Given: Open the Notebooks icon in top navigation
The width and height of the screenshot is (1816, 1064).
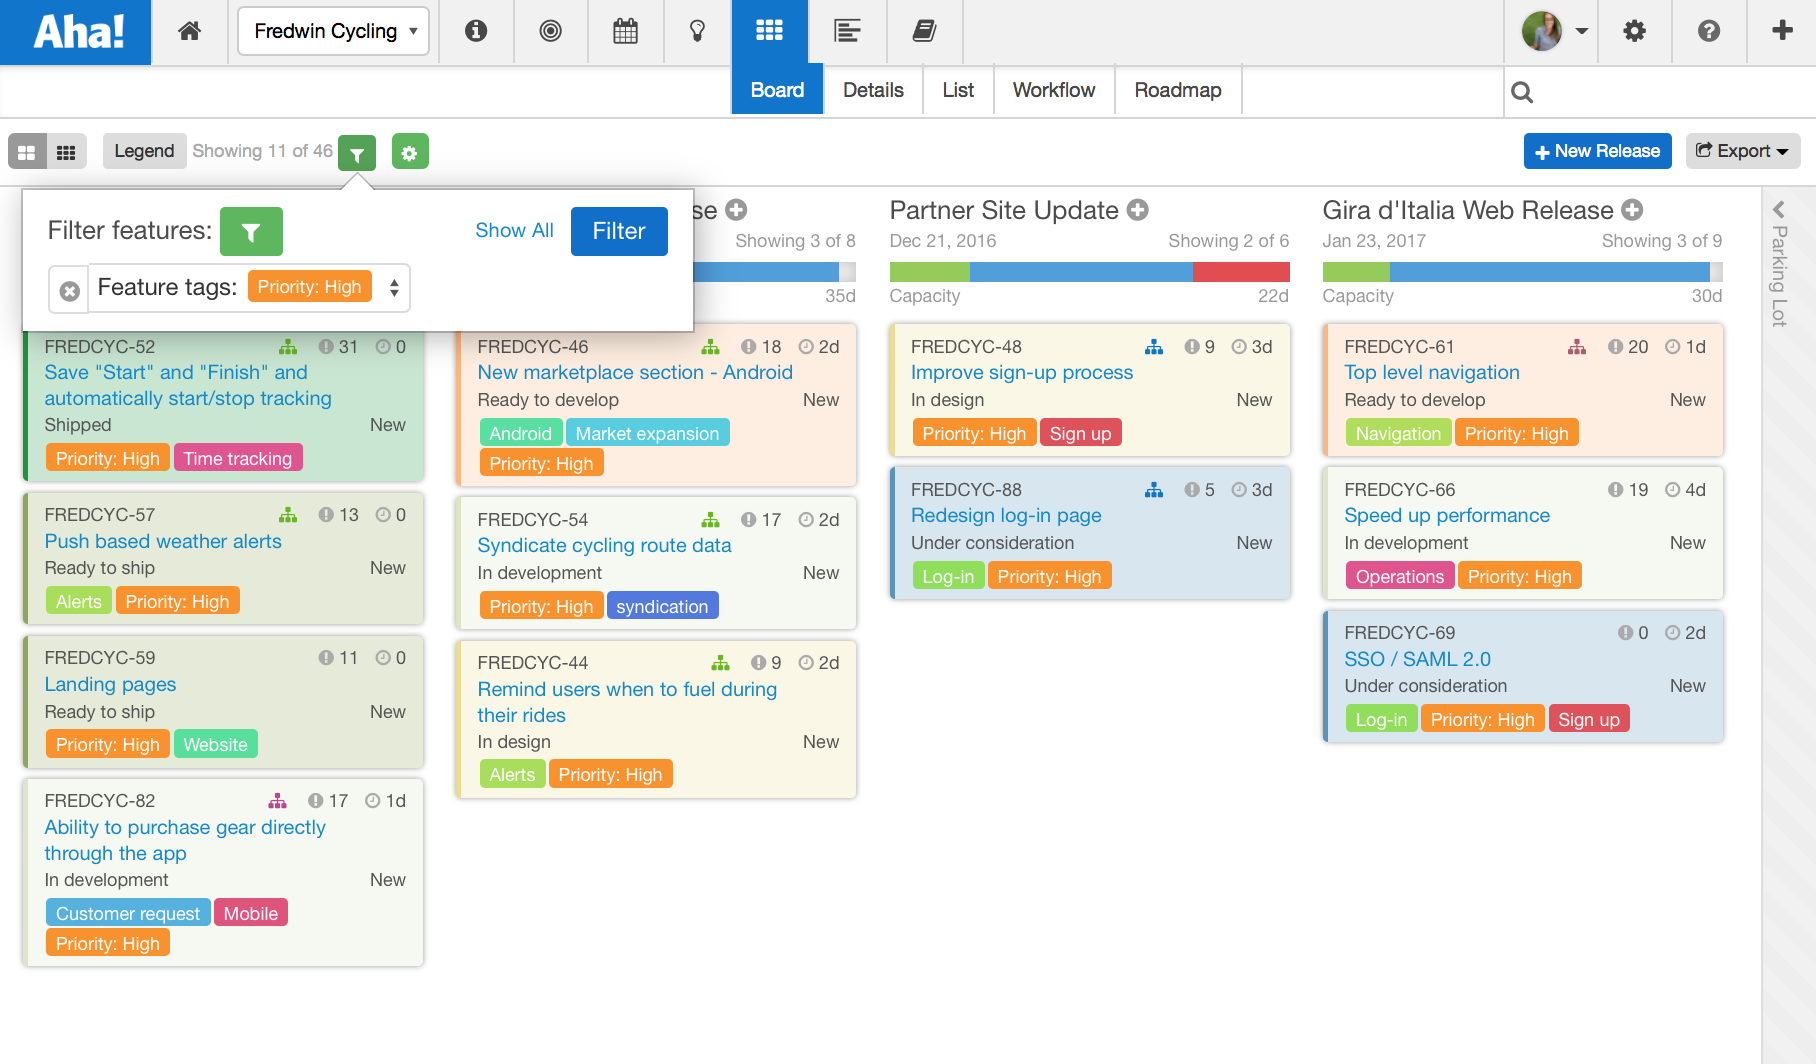Looking at the screenshot, I should [924, 31].
